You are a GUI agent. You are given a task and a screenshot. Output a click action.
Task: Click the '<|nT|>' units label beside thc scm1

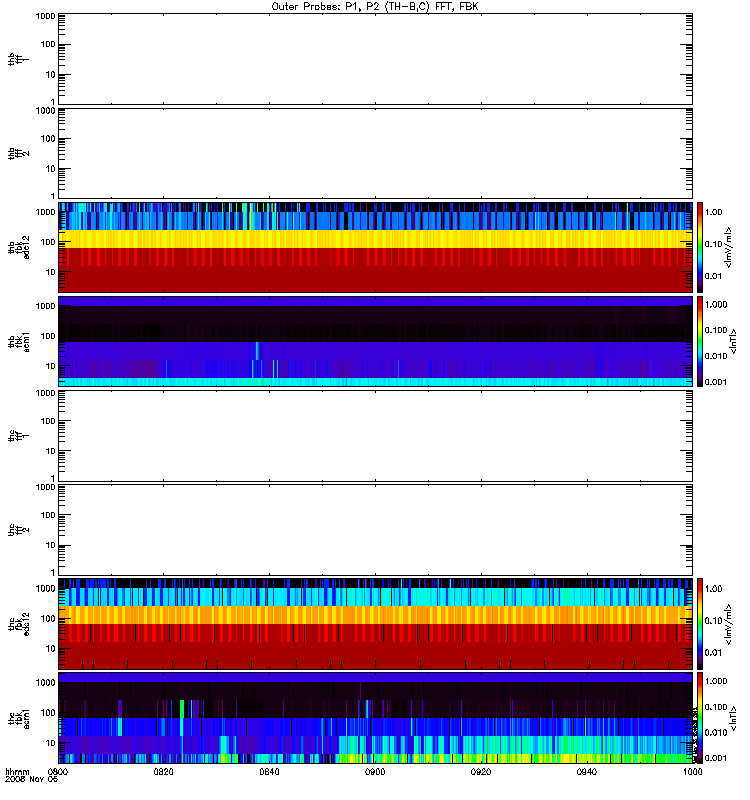[x=734, y=718]
